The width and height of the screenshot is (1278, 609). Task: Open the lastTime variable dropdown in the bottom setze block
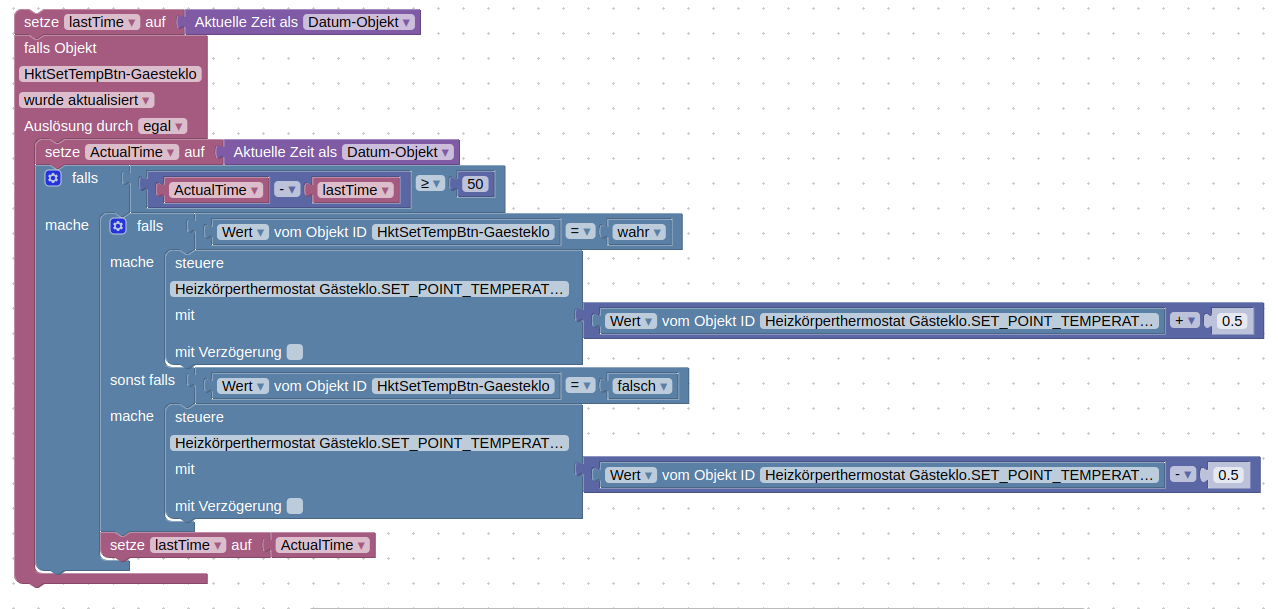[188, 545]
